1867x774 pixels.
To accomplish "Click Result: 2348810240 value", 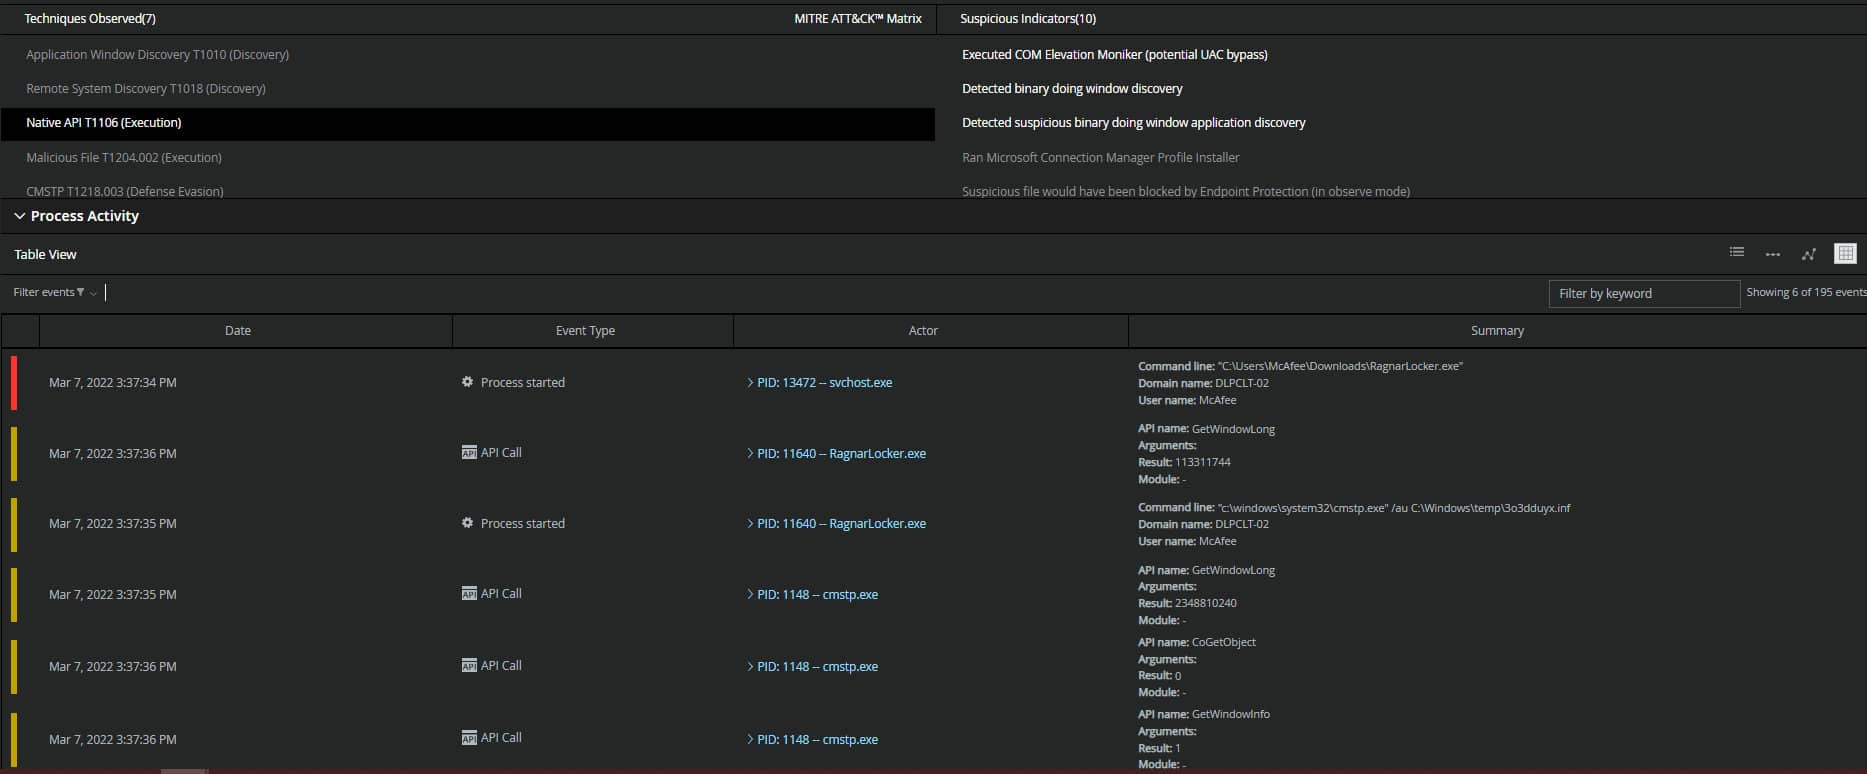I will pos(1188,603).
